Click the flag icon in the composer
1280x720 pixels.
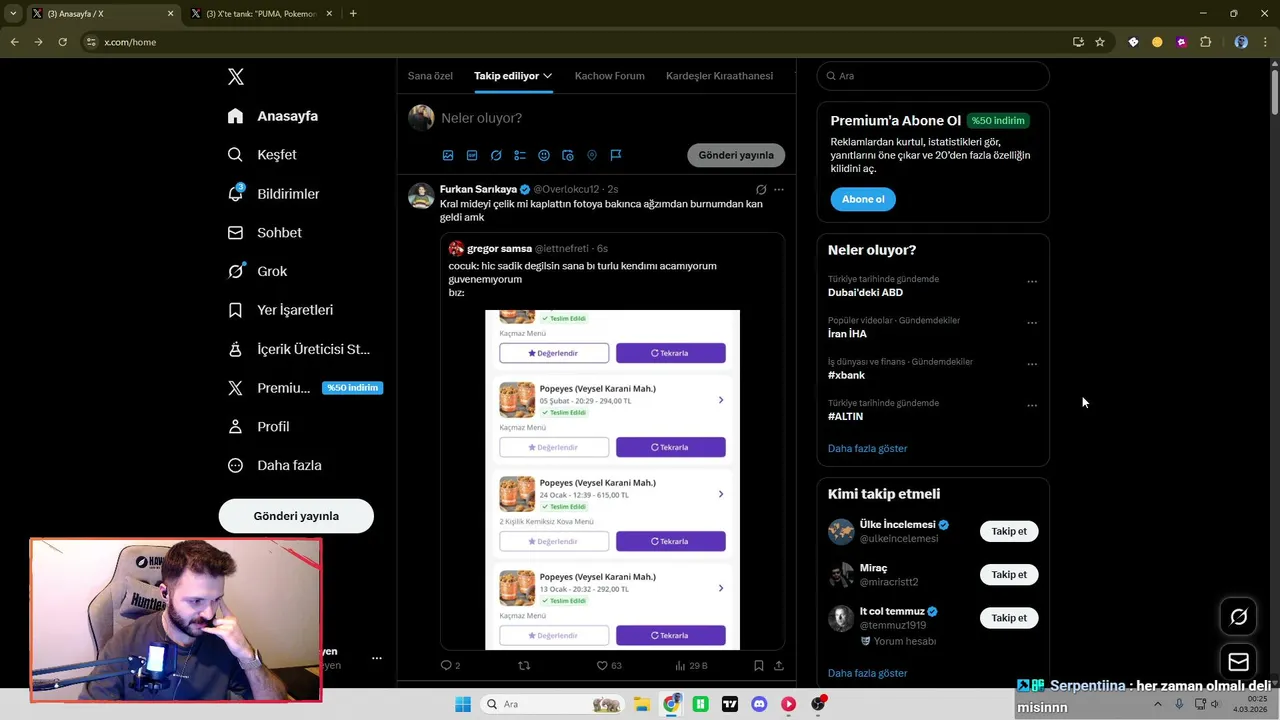pyautogui.click(x=616, y=155)
